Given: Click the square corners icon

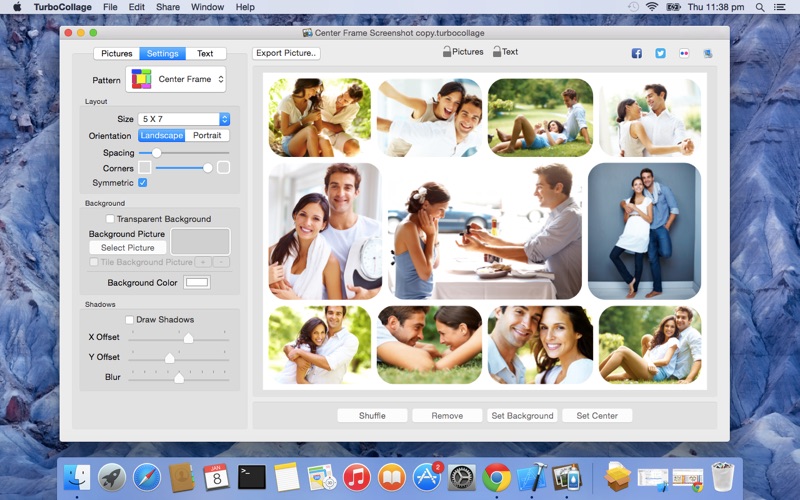Looking at the screenshot, I should point(145,168).
